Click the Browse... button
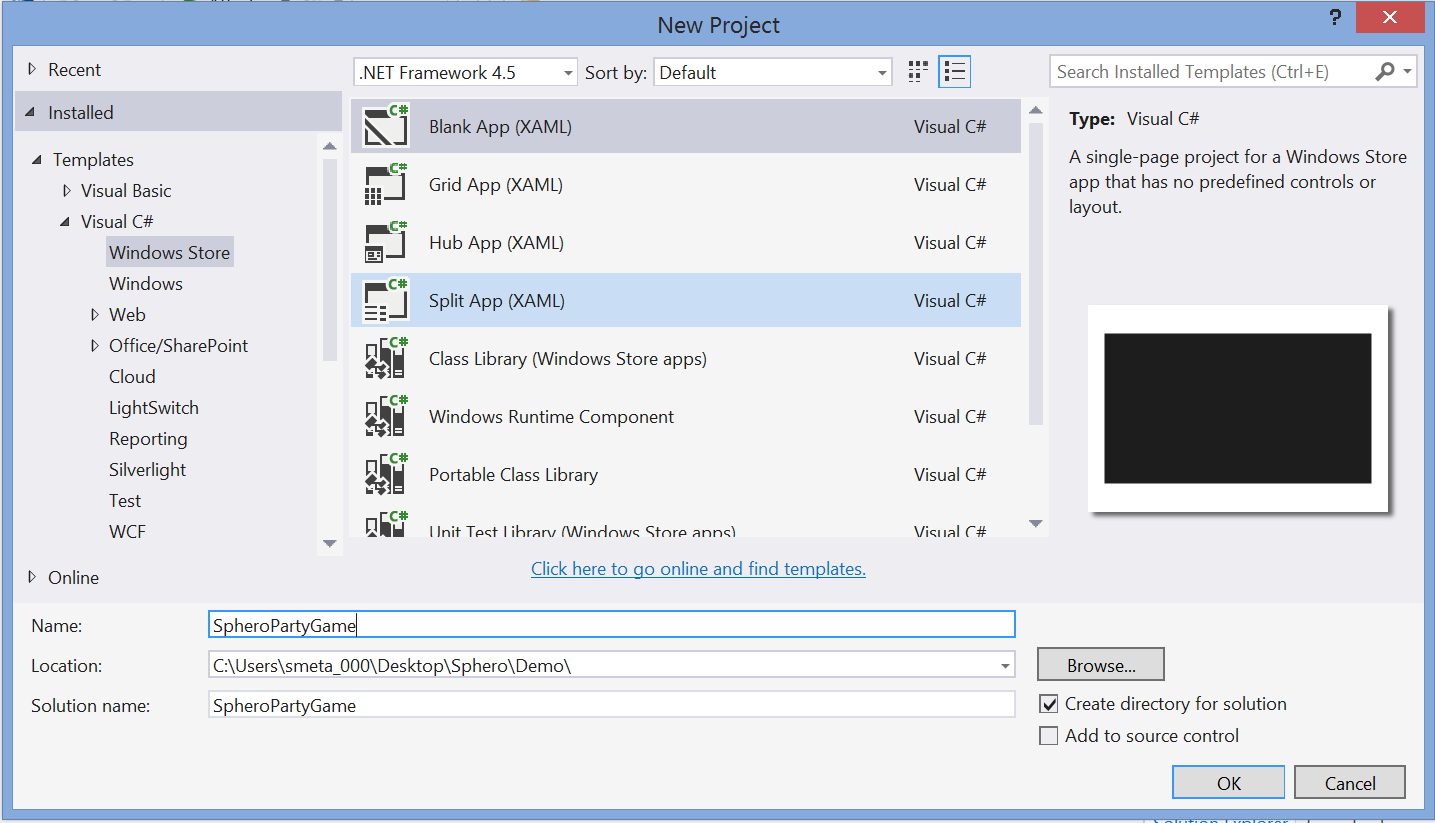The height and width of the screenshot is (823, 1435). (1101, 665)
